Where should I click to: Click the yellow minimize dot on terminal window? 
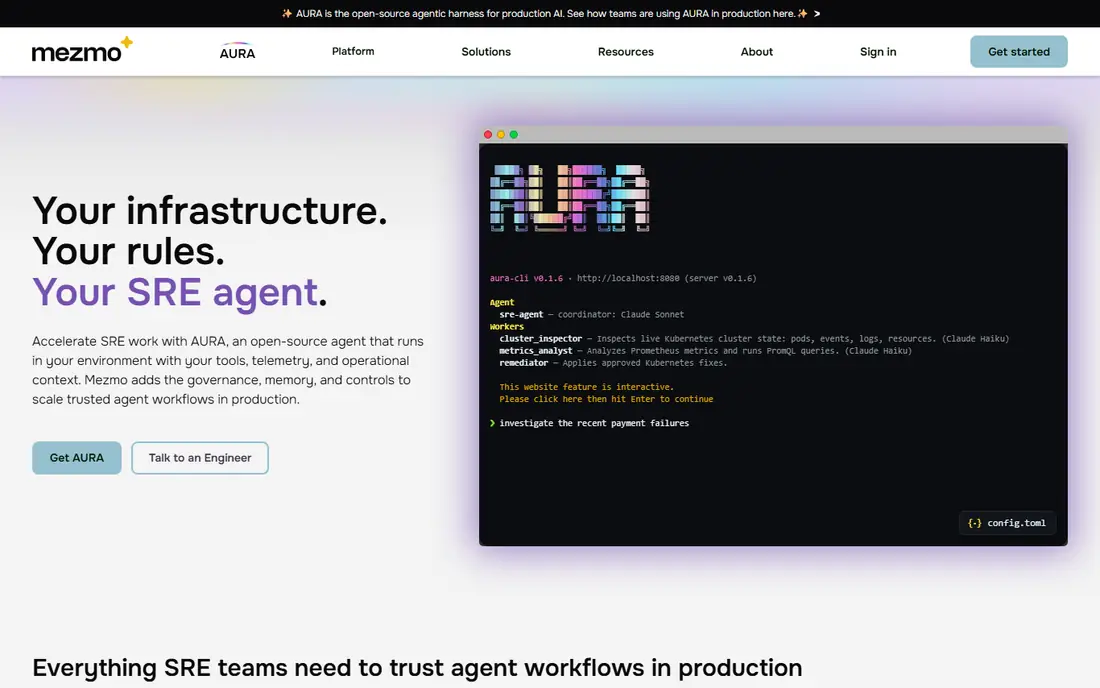pos(500,135)
